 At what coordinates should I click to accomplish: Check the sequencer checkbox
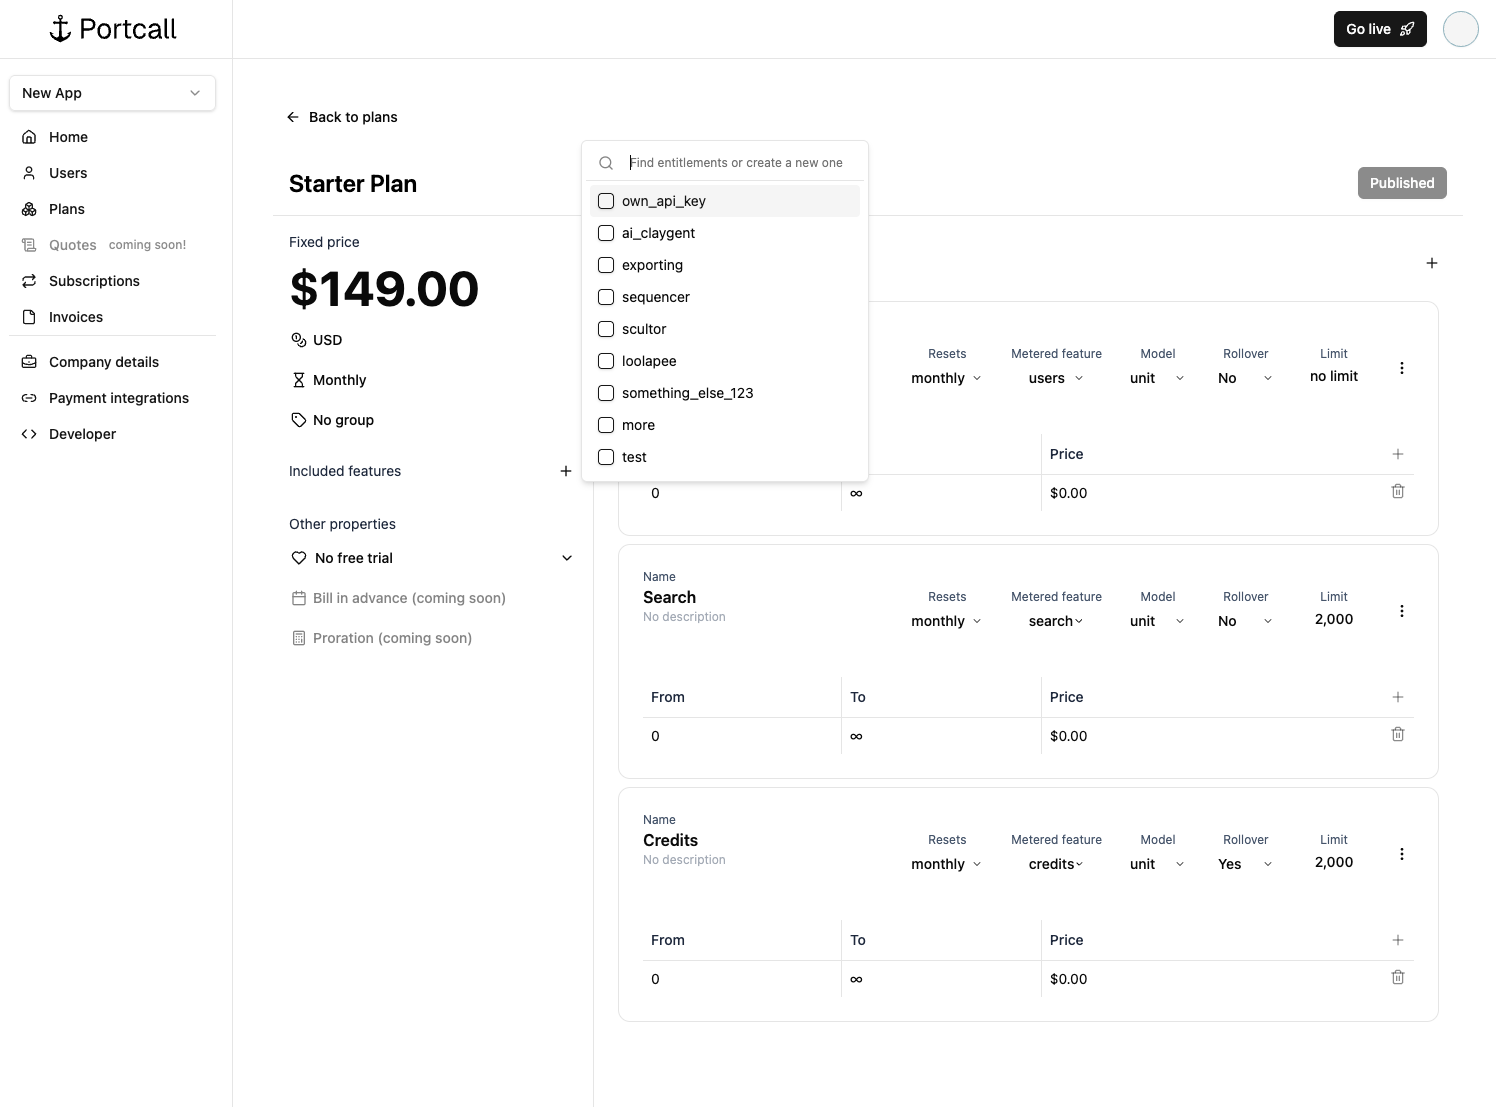tap(605, 297)
